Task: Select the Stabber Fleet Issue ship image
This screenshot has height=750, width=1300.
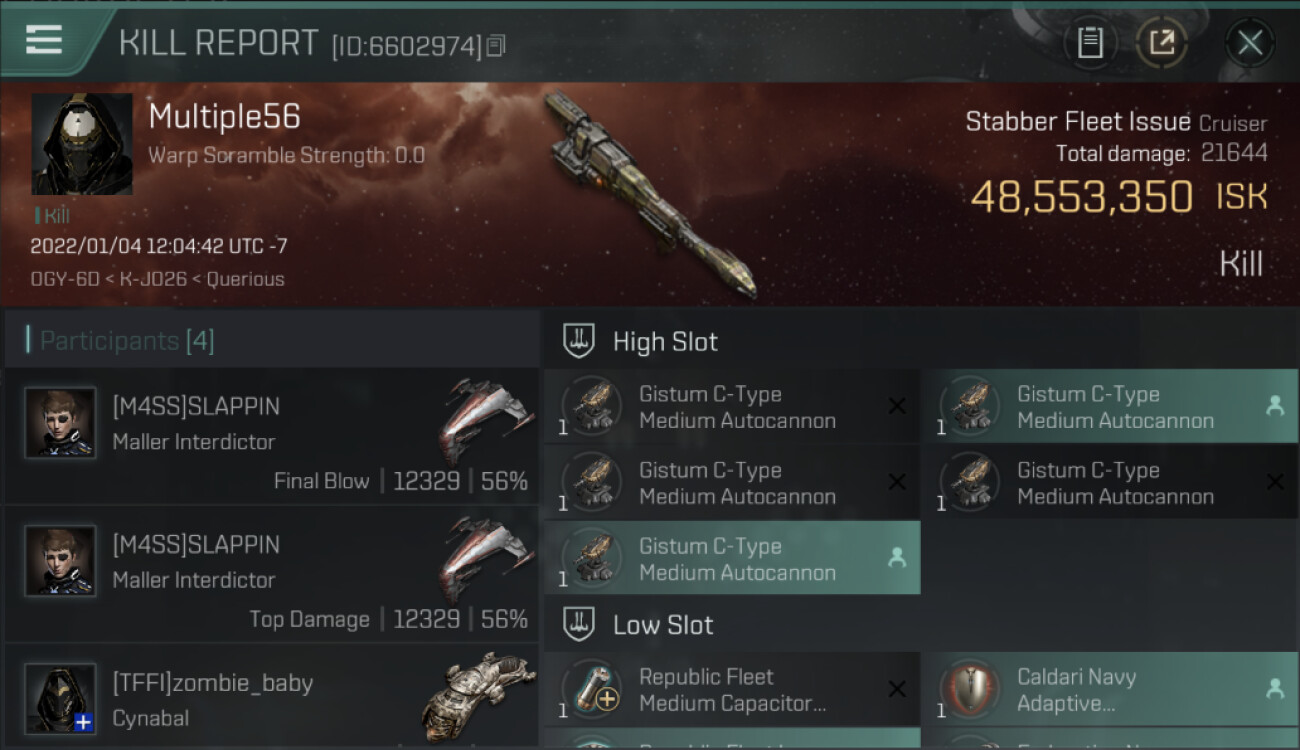Action: pyautogui.click(x=650, y=195)
